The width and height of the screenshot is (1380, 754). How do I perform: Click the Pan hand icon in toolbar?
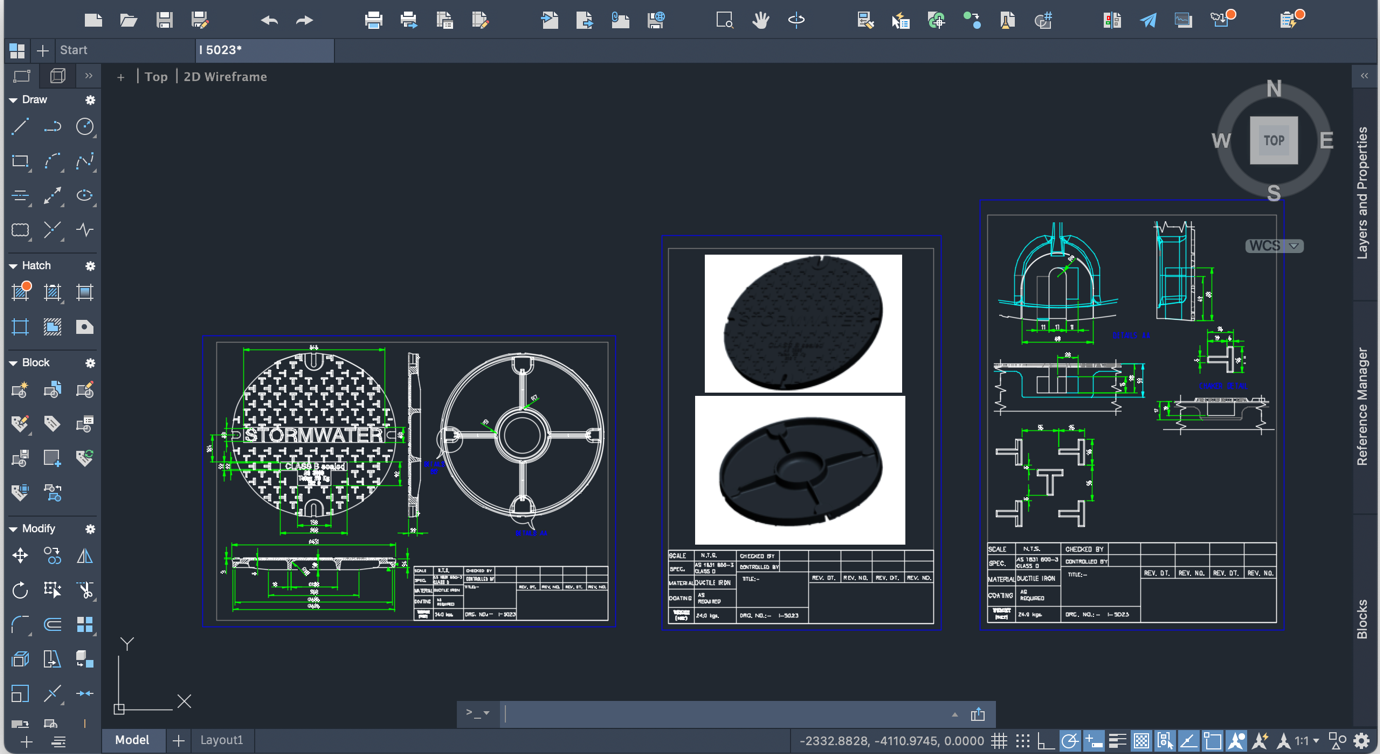point(760,20)
